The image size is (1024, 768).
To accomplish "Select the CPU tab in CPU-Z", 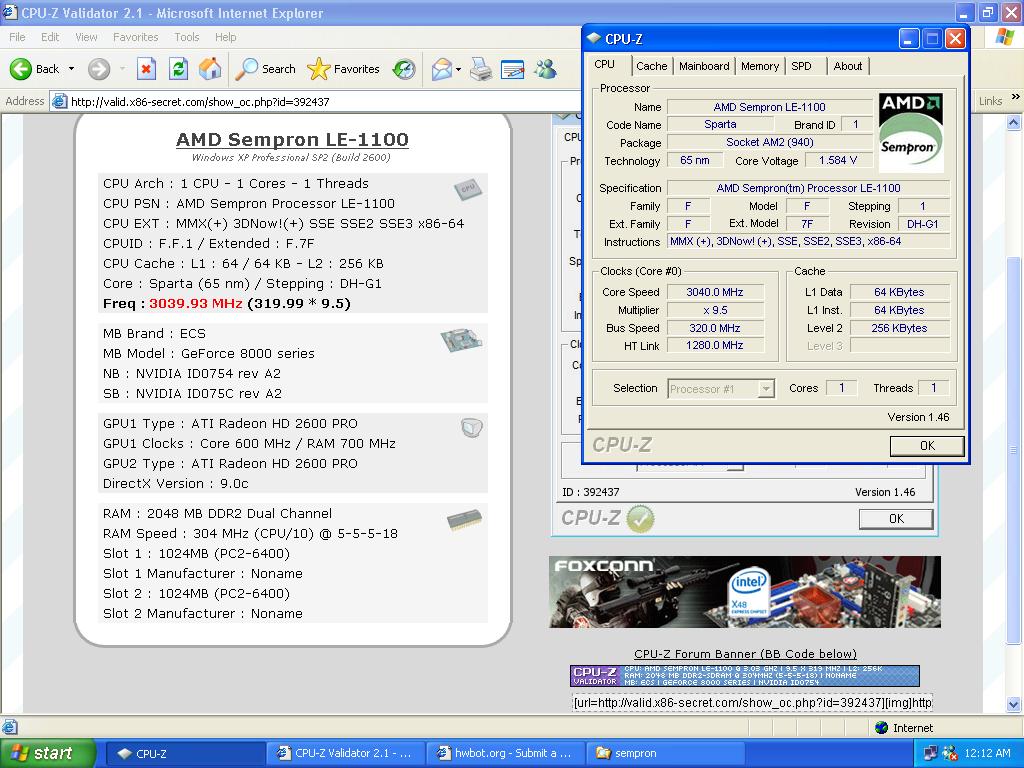I will click(x=605, y=64).
